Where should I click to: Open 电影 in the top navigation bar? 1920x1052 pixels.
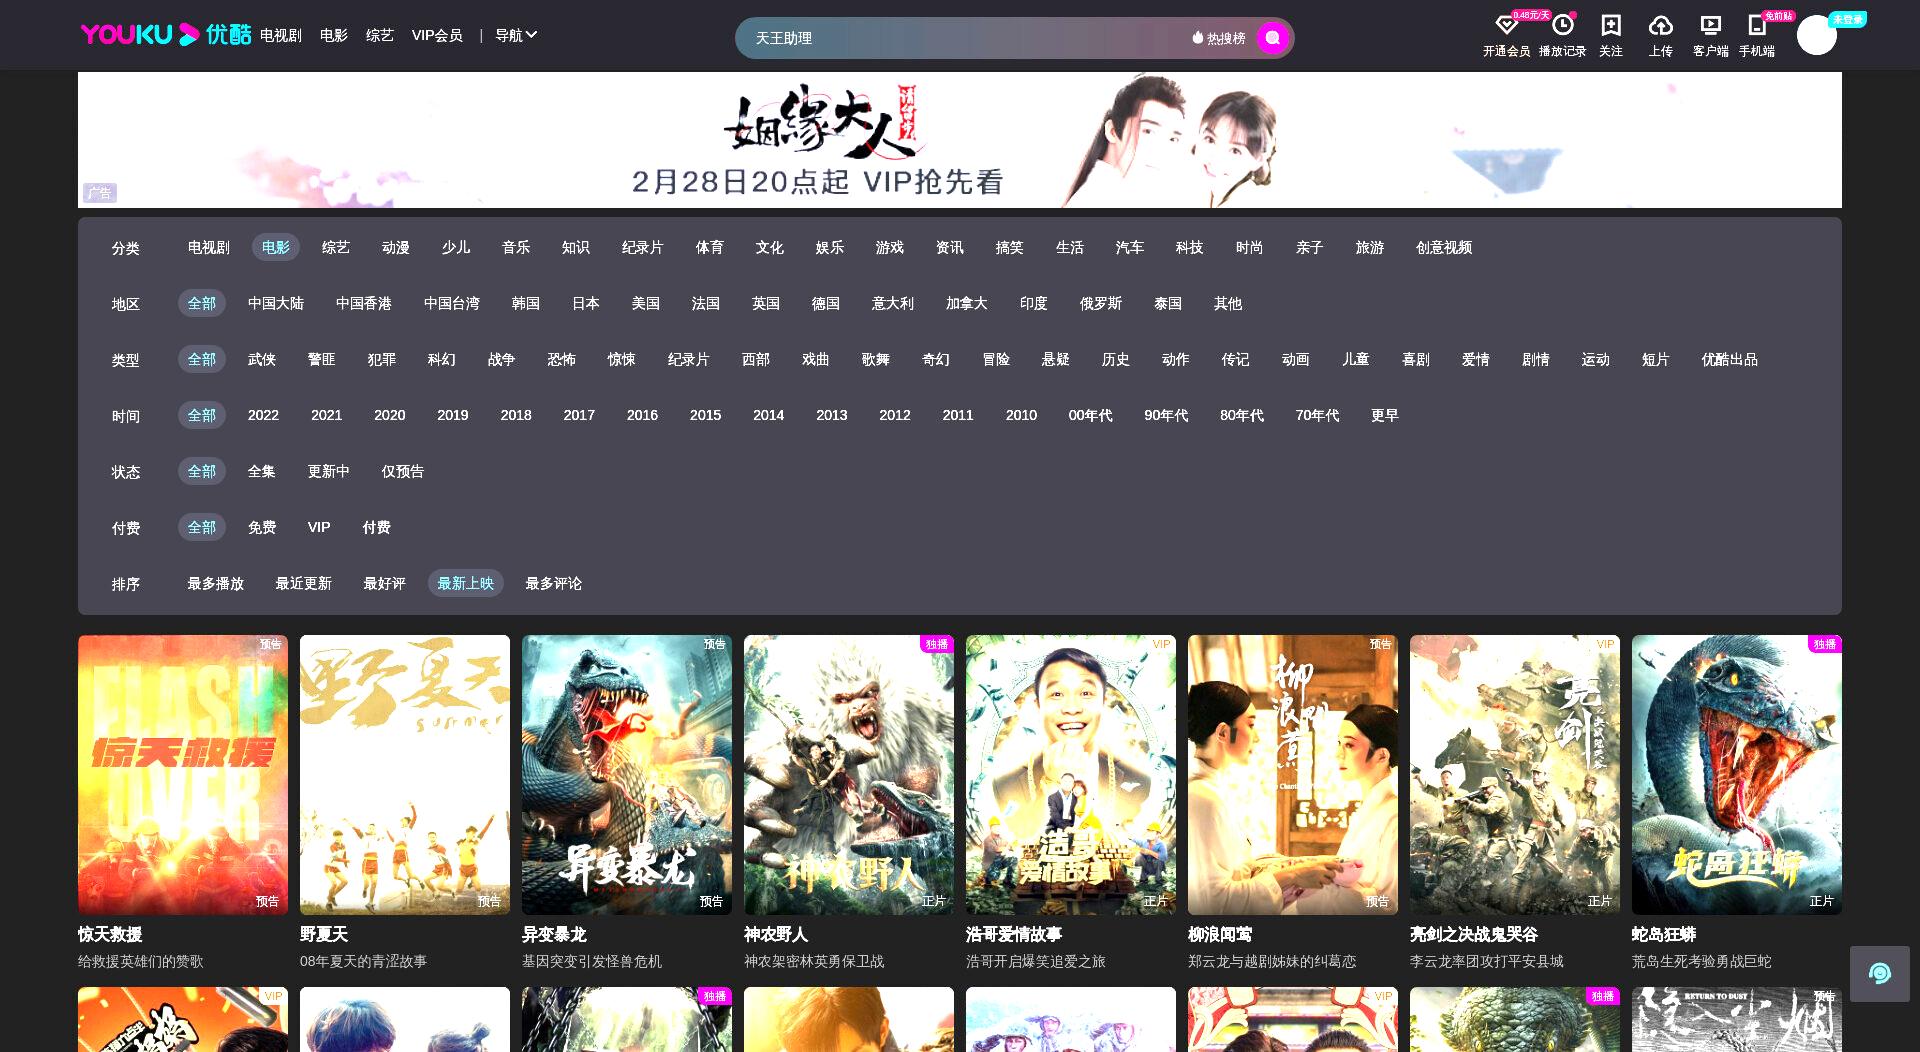click(333, 35)
